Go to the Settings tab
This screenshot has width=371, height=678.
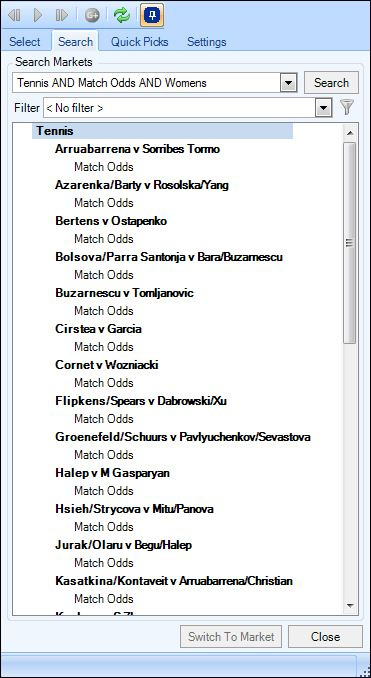(x=207, y=42)
